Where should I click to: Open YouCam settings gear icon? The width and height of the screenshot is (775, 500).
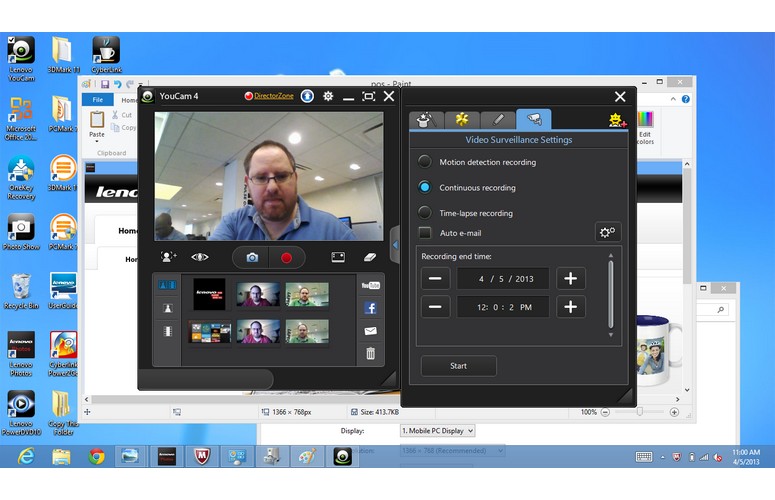pos(328,96)
